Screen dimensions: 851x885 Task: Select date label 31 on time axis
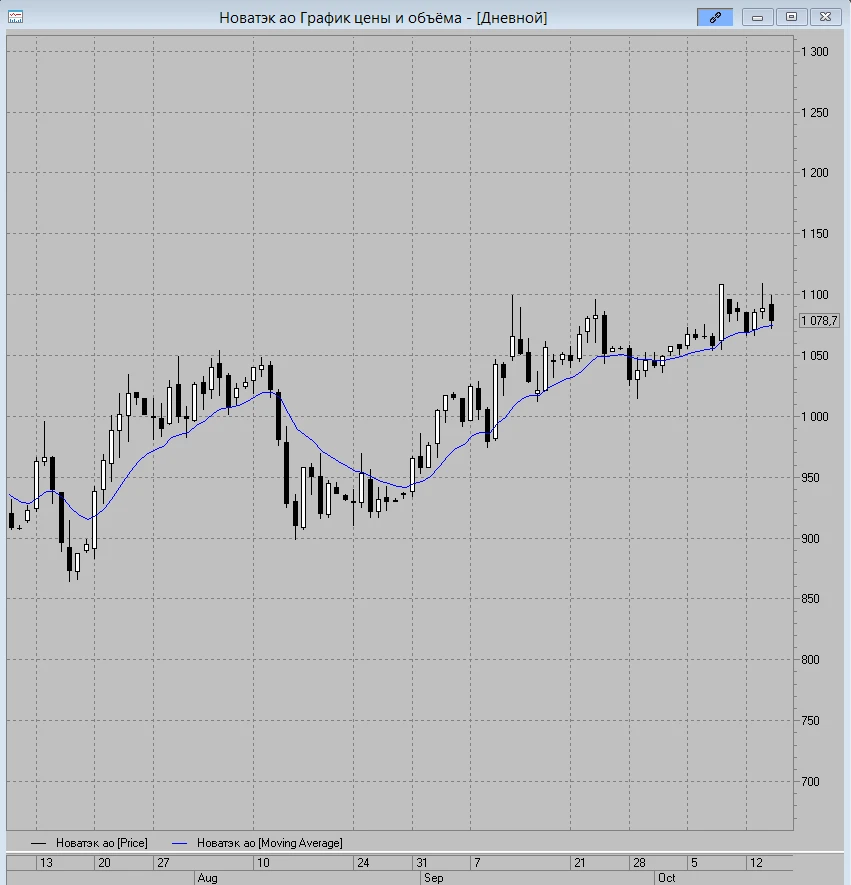[x=422, y=863]
